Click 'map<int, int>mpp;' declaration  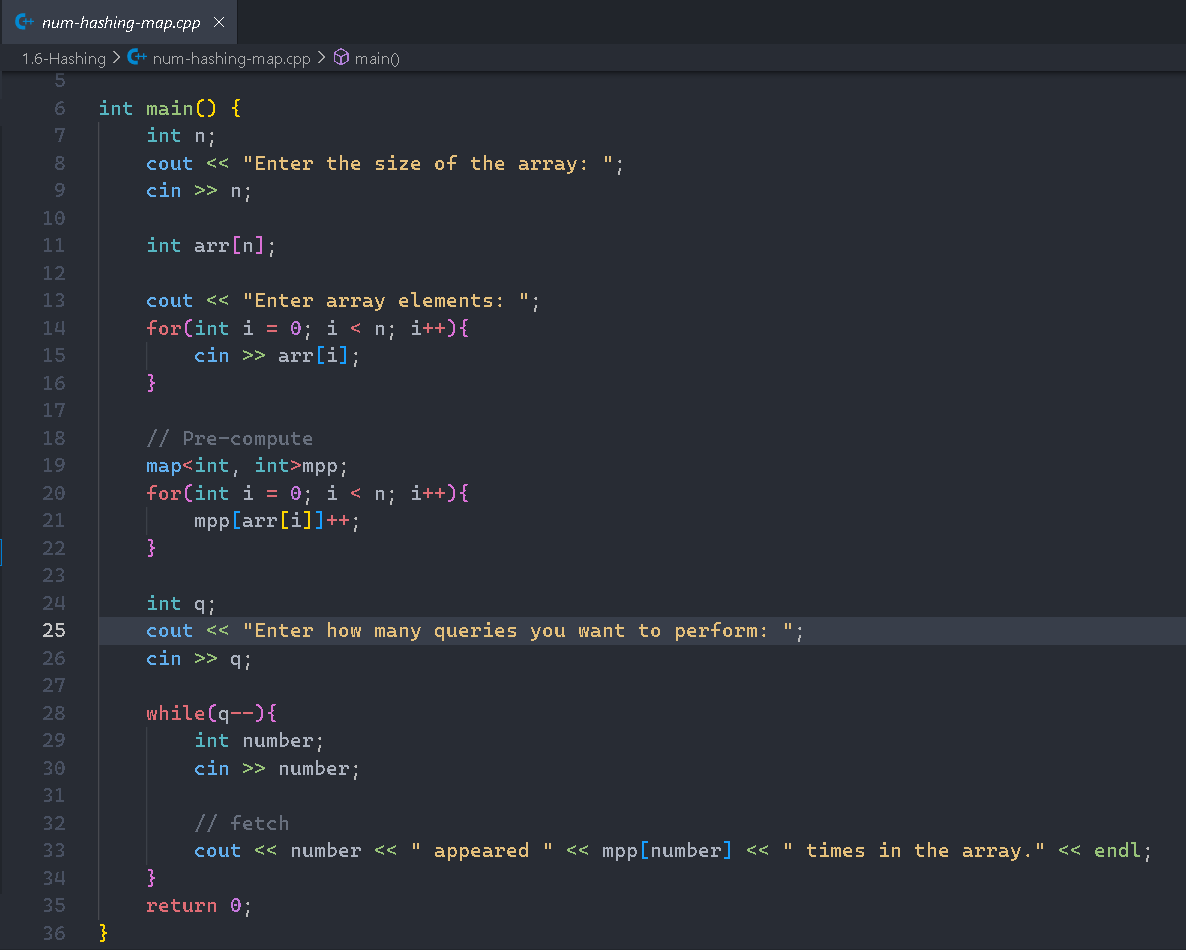[x=247, y=465]
